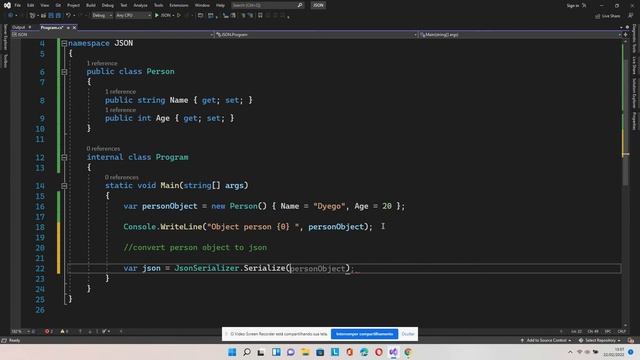
Task: Open the Edit menu
Action: (x=31, y=5)
